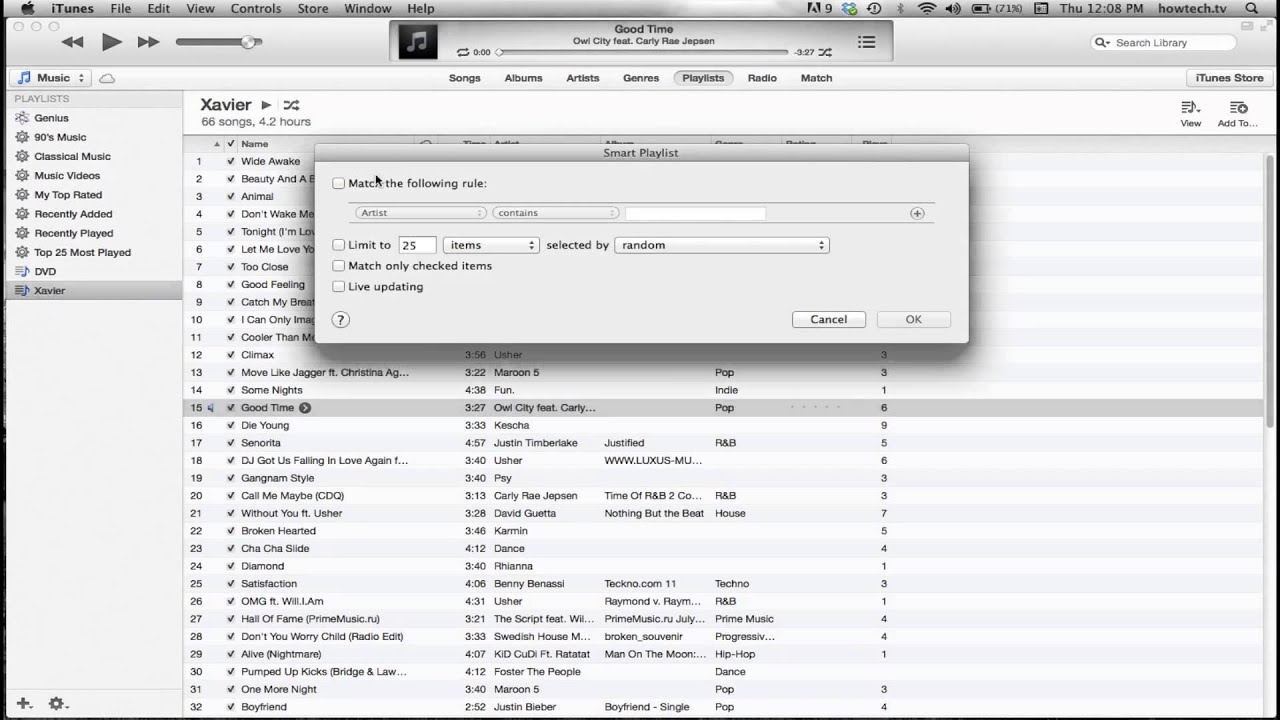Click OK in Smart Playlist dialog
Image resolution: width=1280 pixels, height=720 pixels.
point(913,319)
